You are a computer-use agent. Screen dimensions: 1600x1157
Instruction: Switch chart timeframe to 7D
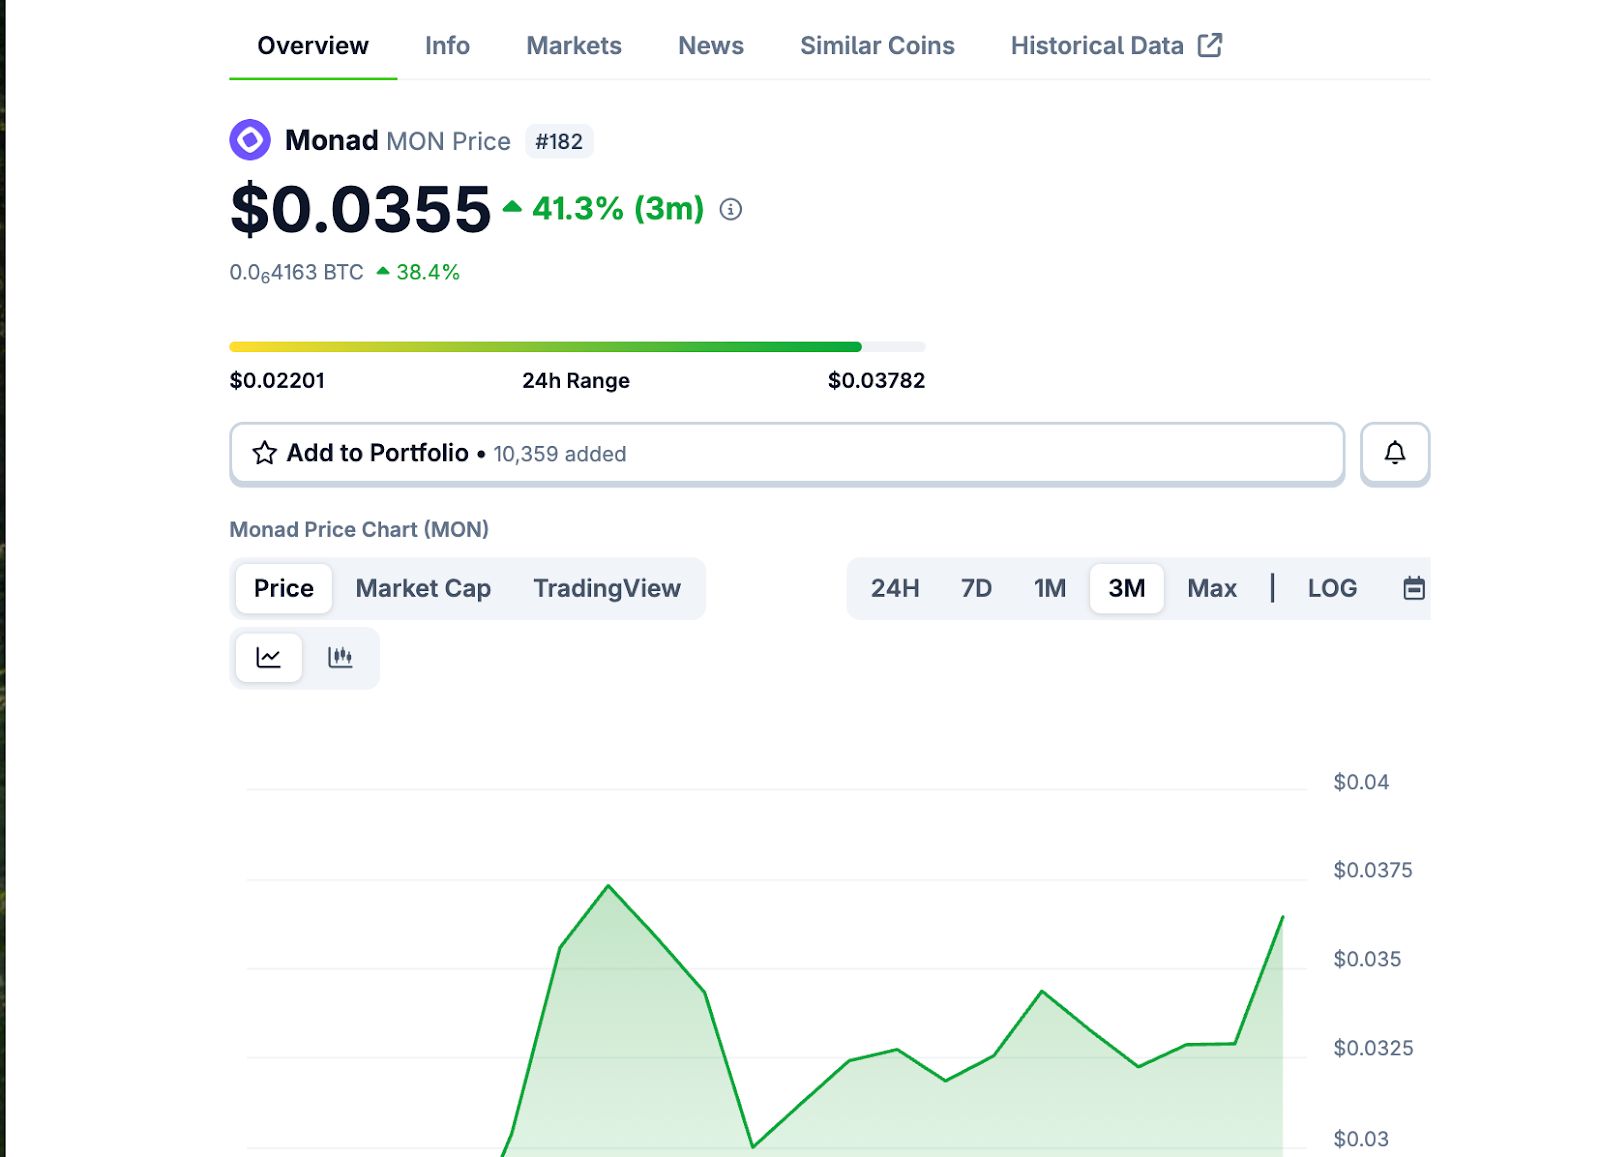pos(977,588)
